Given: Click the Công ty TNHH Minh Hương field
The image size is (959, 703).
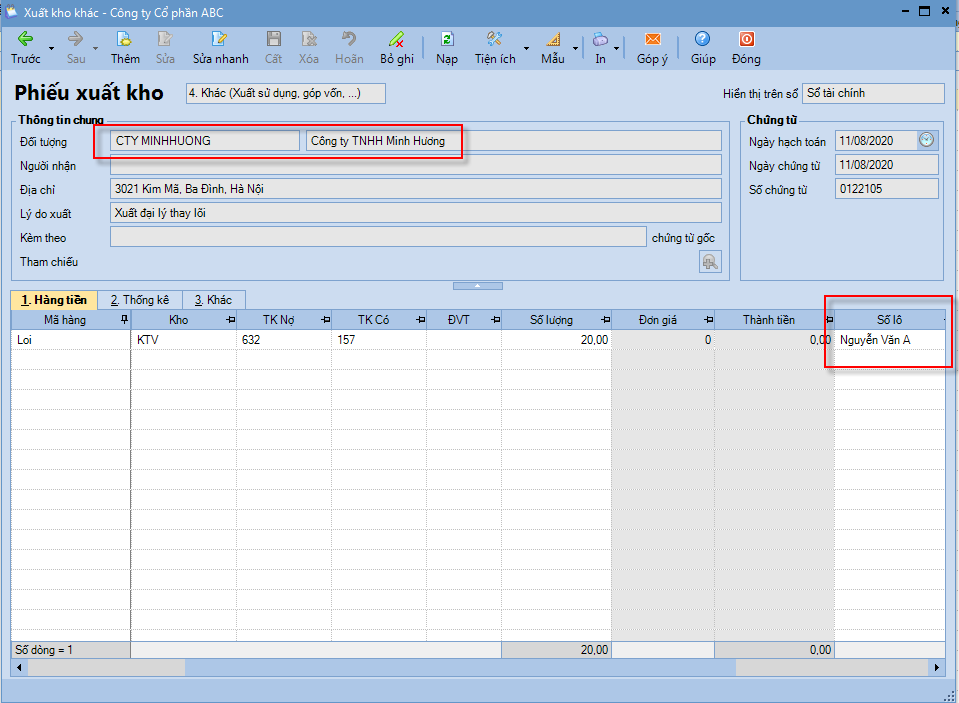Looking at the screenshot, I should tap(514, 141).
